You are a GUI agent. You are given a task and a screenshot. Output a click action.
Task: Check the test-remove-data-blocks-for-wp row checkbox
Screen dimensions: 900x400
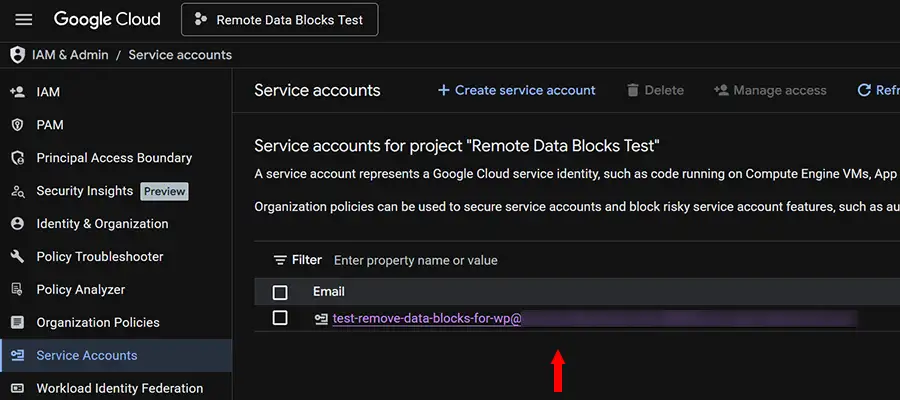(280, 318)
